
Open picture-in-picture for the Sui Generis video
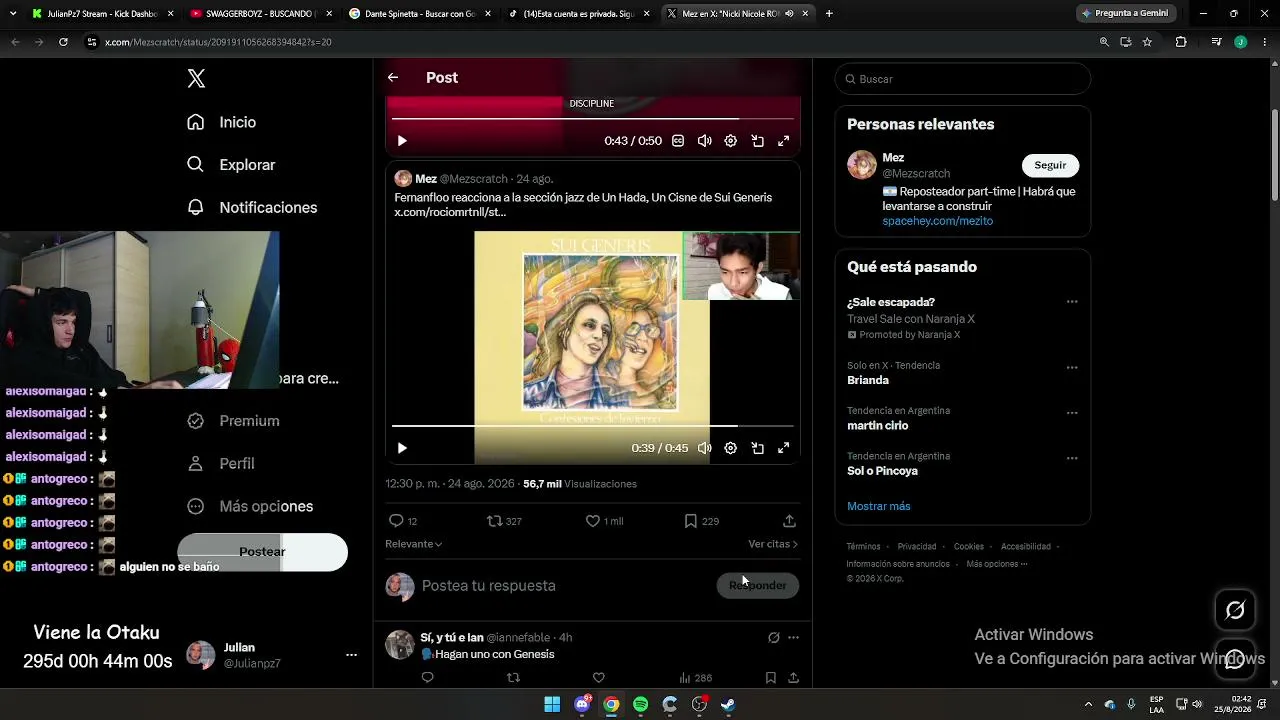point(757,448)
